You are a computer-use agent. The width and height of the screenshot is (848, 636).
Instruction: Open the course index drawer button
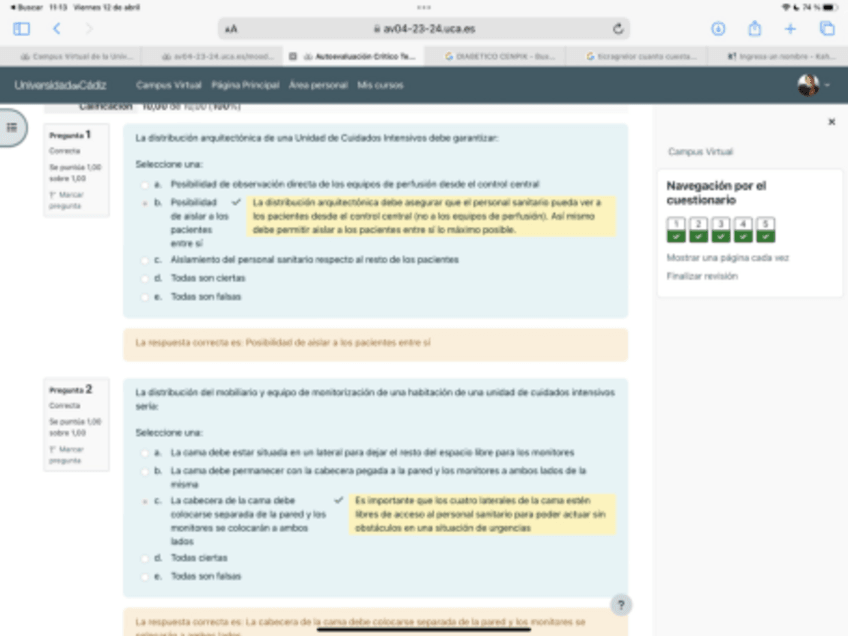pos(12,128)
